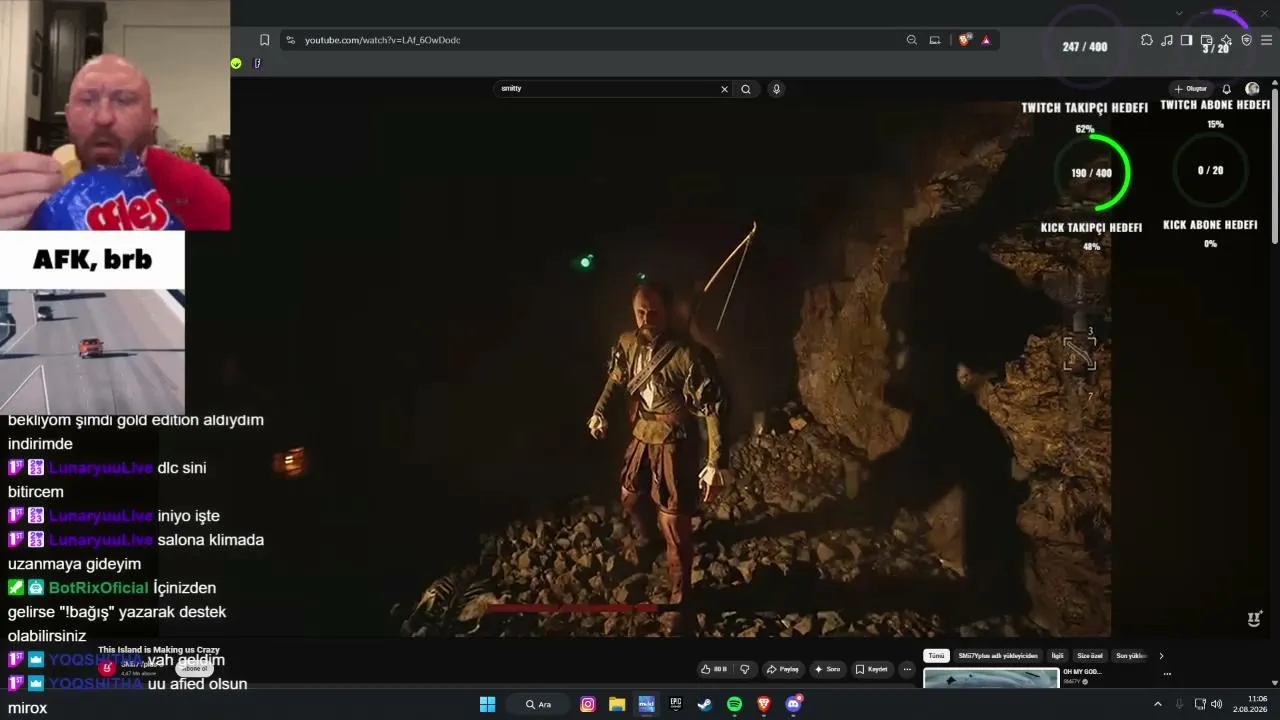Open the OH MY GOD recommended video thumbnail
This screenshot has height=720, width=1280.
click(x=991, y=678)
